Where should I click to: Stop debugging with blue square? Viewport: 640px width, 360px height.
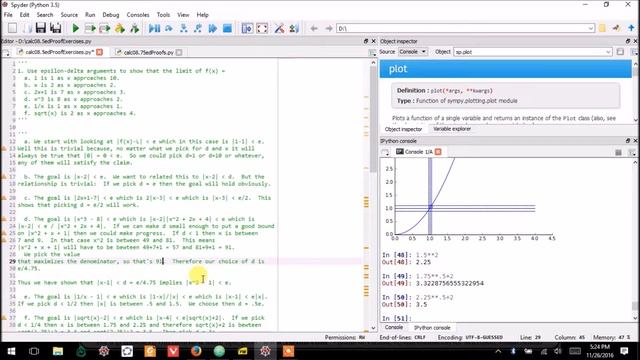point(227,28)
